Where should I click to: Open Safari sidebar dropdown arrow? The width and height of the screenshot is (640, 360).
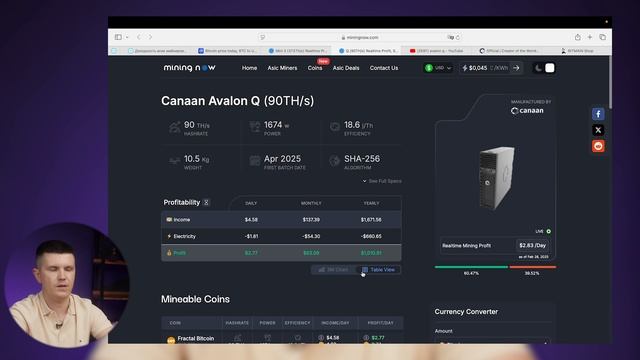127,37
